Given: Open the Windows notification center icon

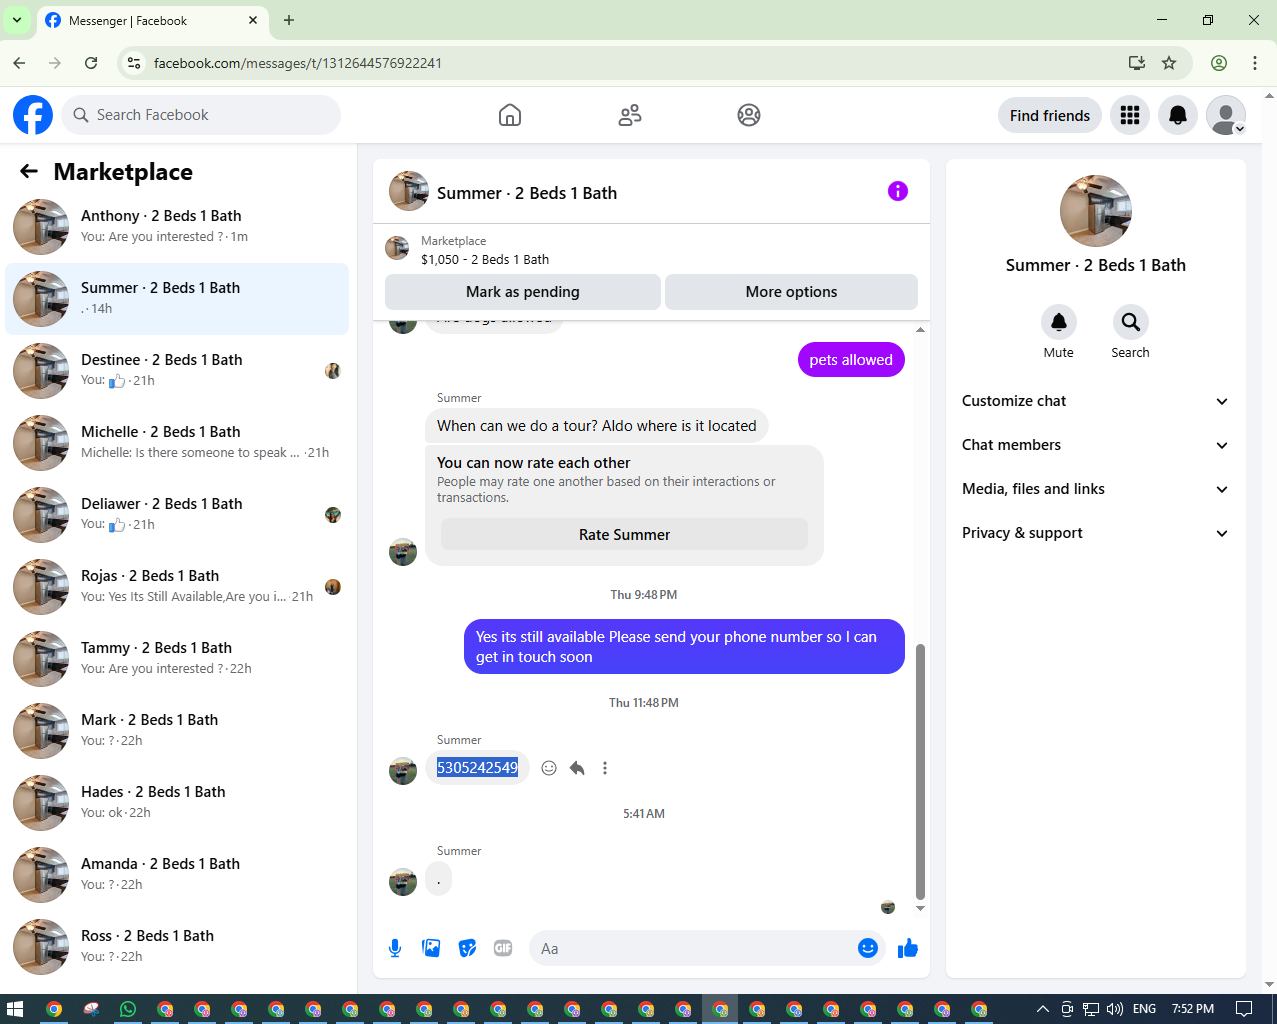Looking at the screenshot, I should coord(1244,1009).
